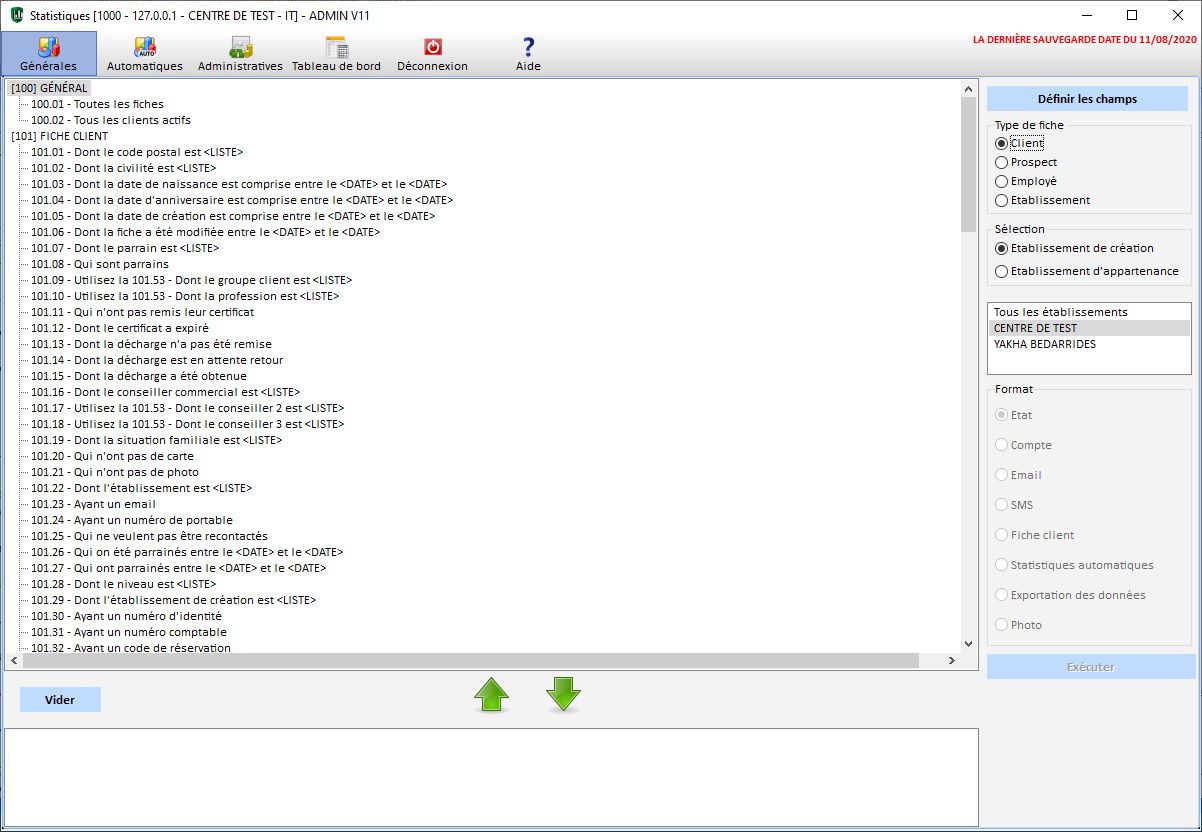This screenshot has width=1202, height=832.
Task: Select the Prospect radio button
Action: [x=1002, y=162]
